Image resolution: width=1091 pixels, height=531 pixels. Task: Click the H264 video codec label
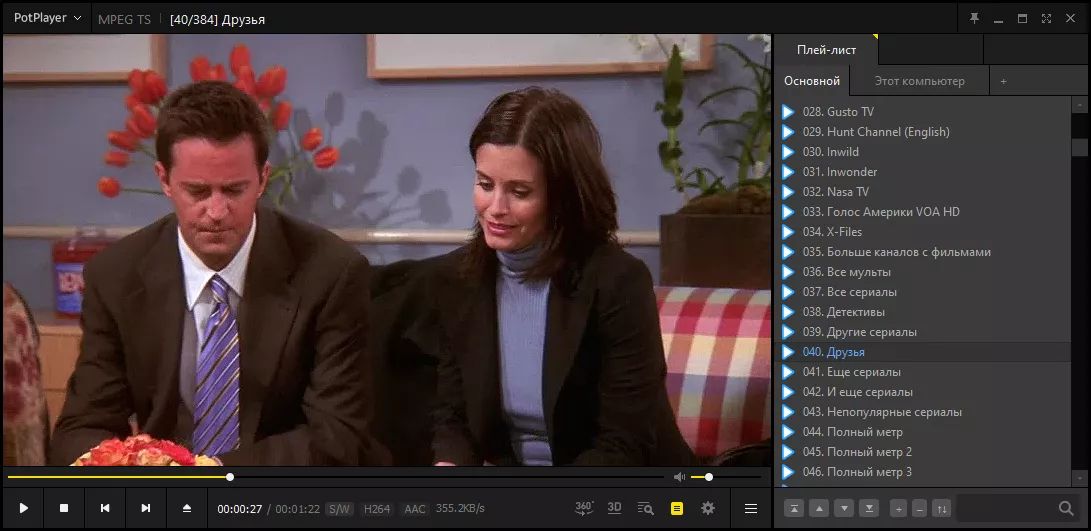tap(377, 509)
